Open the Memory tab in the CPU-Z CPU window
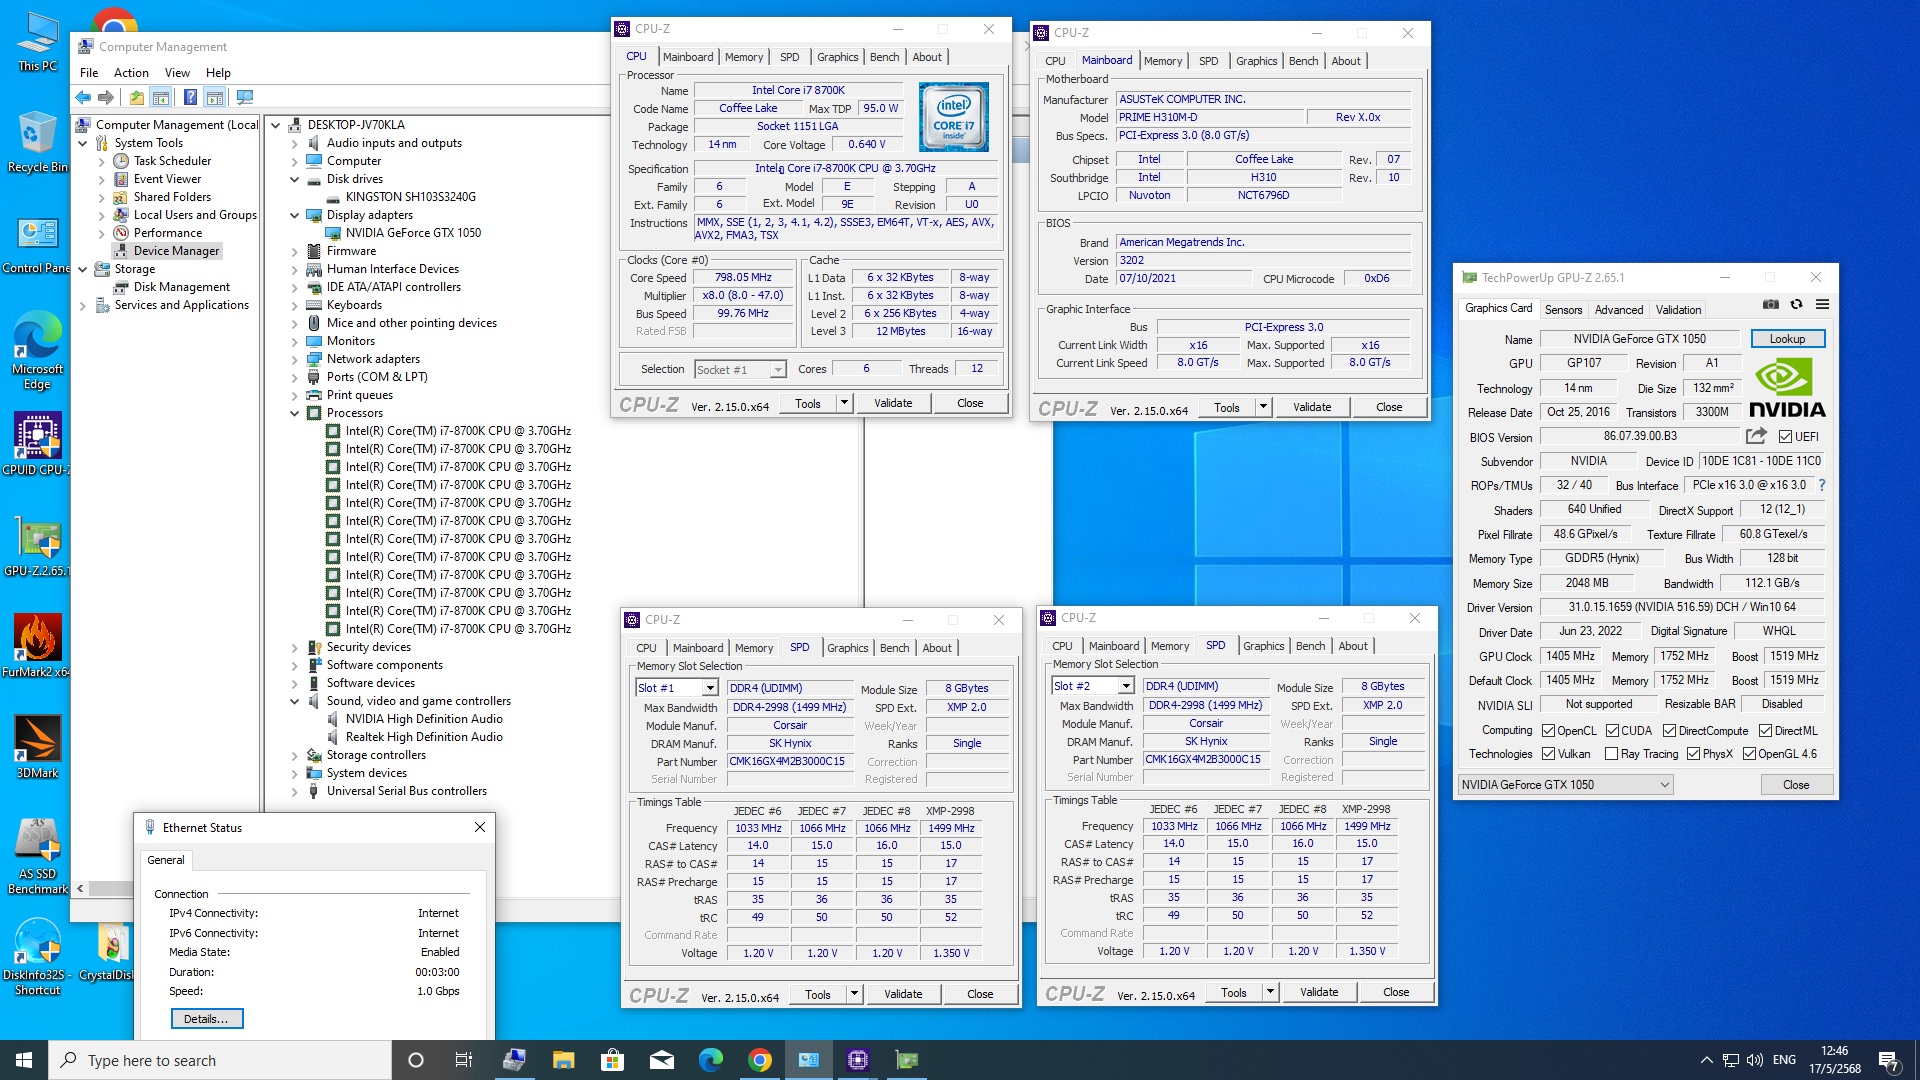This screenshot has width=1920, height=1080. click(744, 57)
